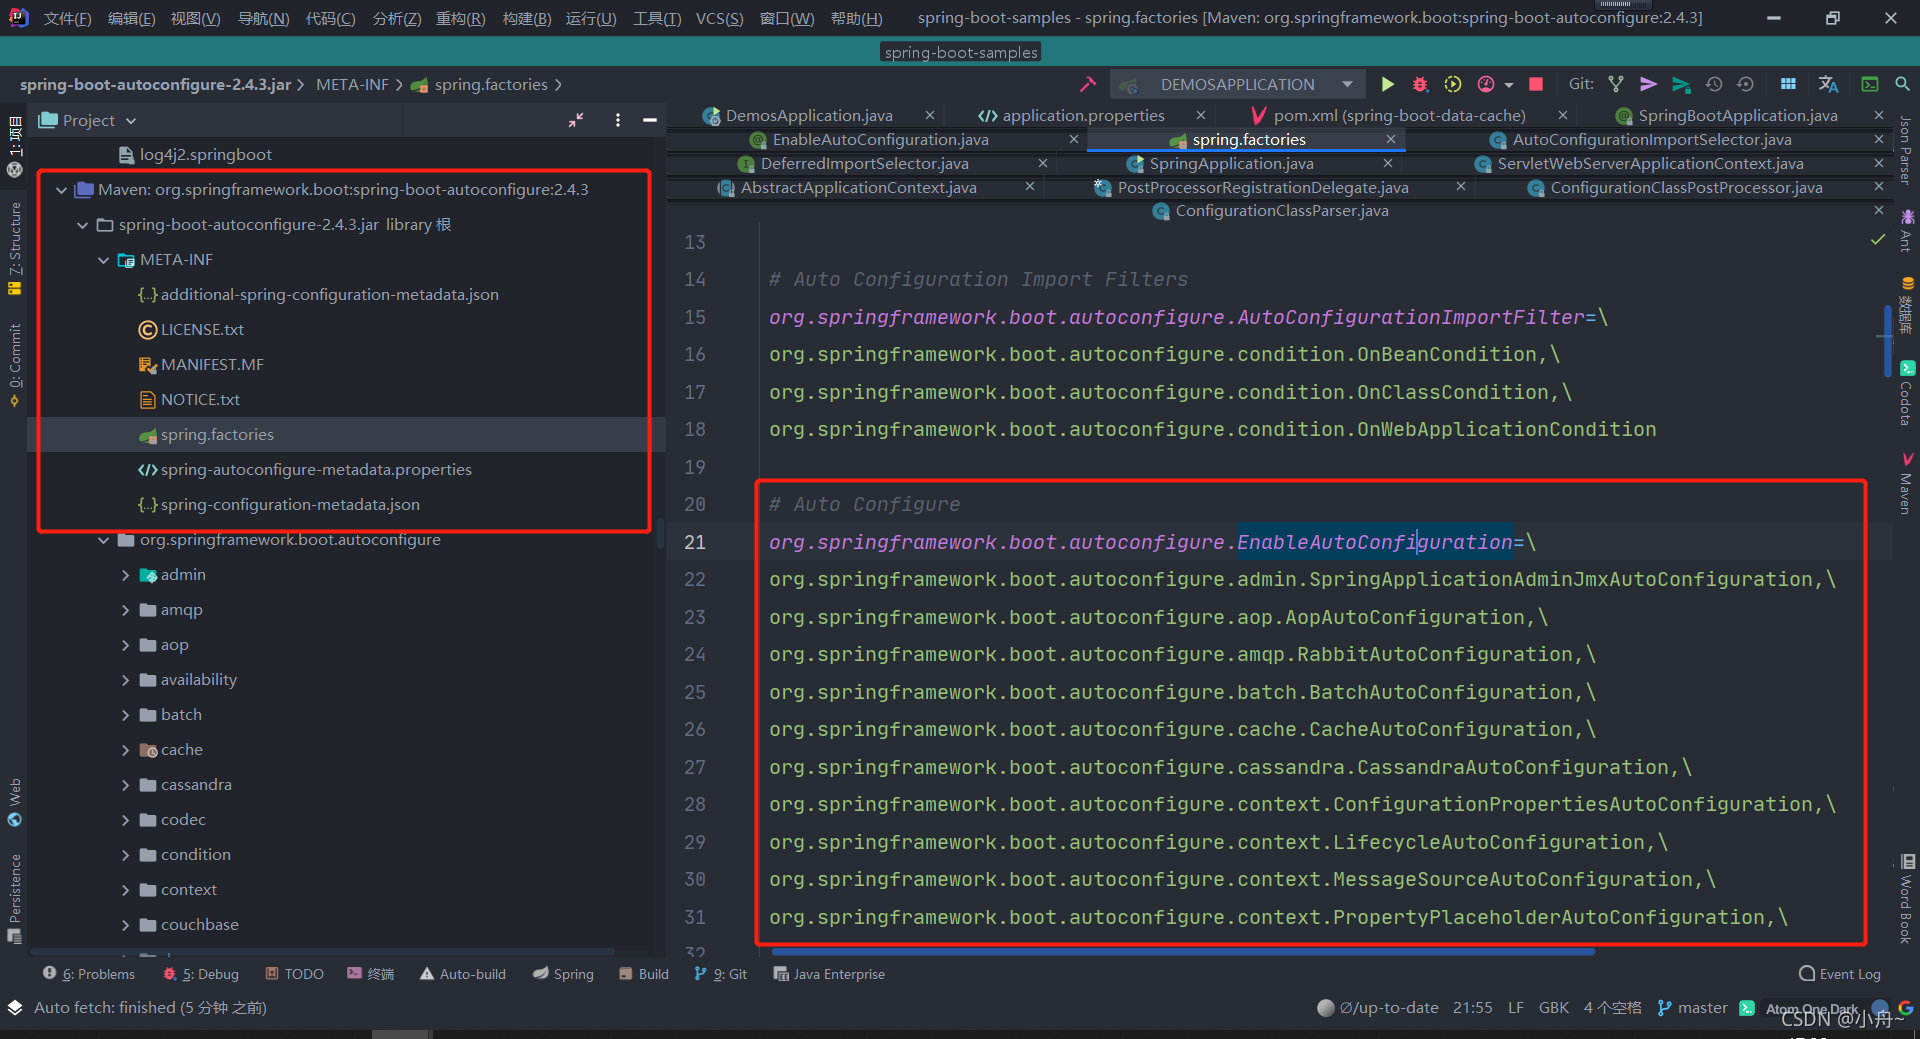The image size is (1920, 1039).
Task: Stop the running application with red square
Action: point(1537,84)
